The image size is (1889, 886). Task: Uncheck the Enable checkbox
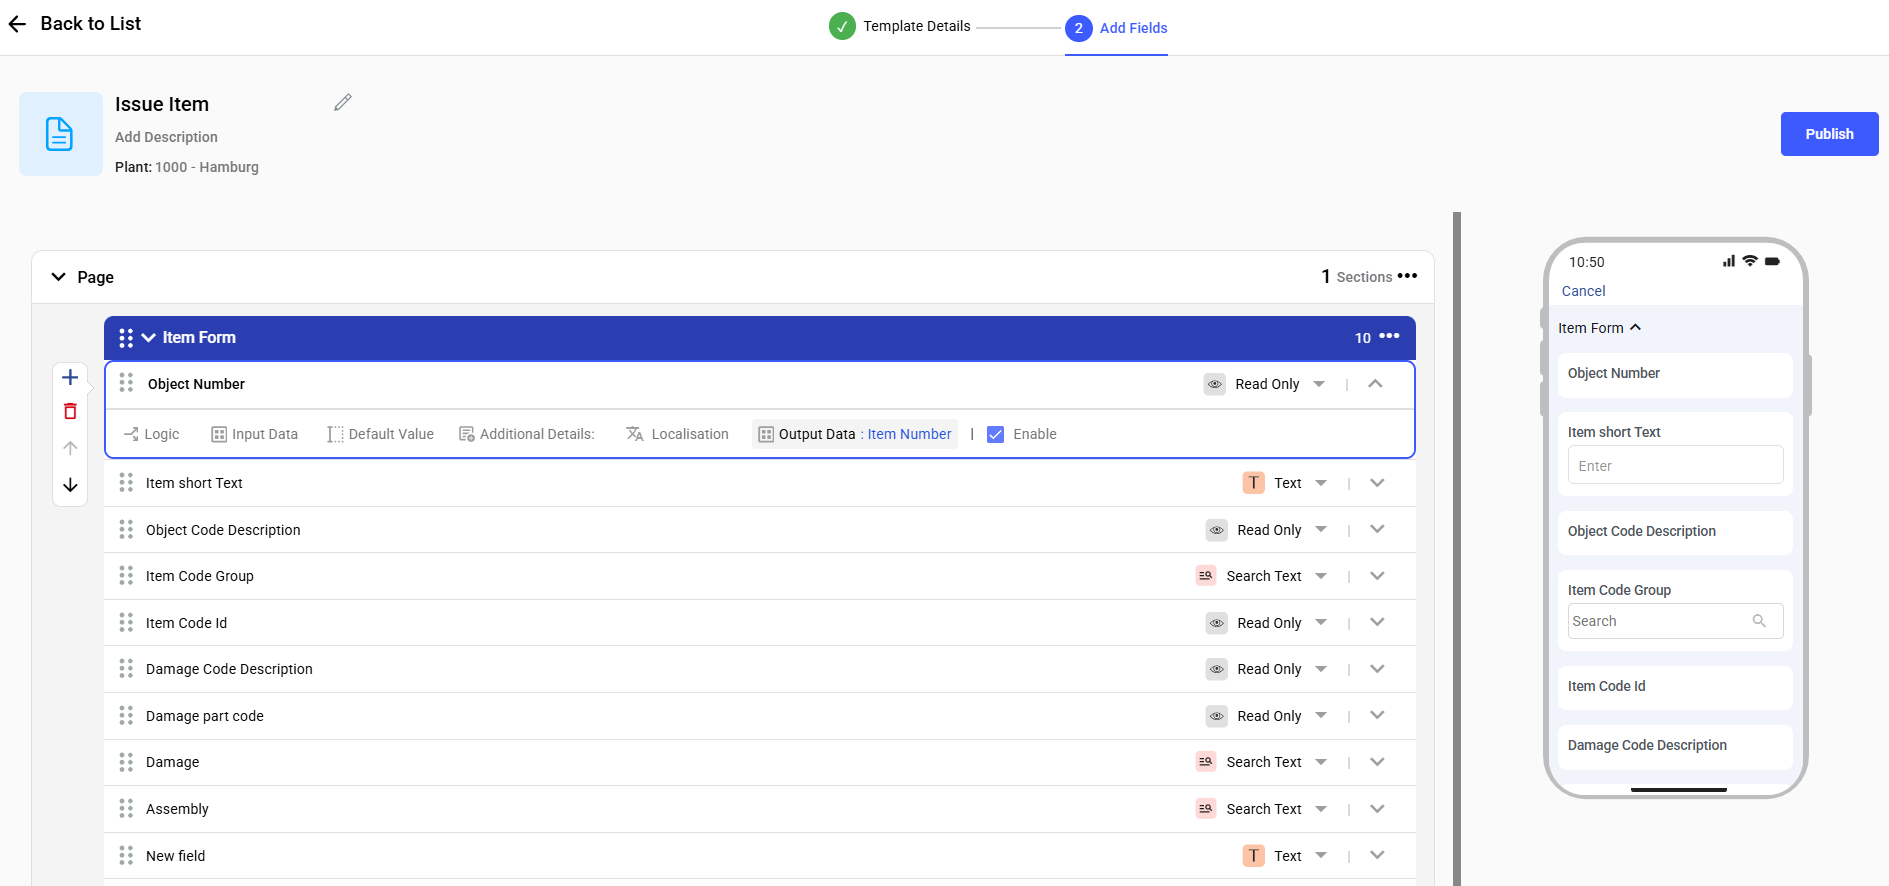coord(995,434)
